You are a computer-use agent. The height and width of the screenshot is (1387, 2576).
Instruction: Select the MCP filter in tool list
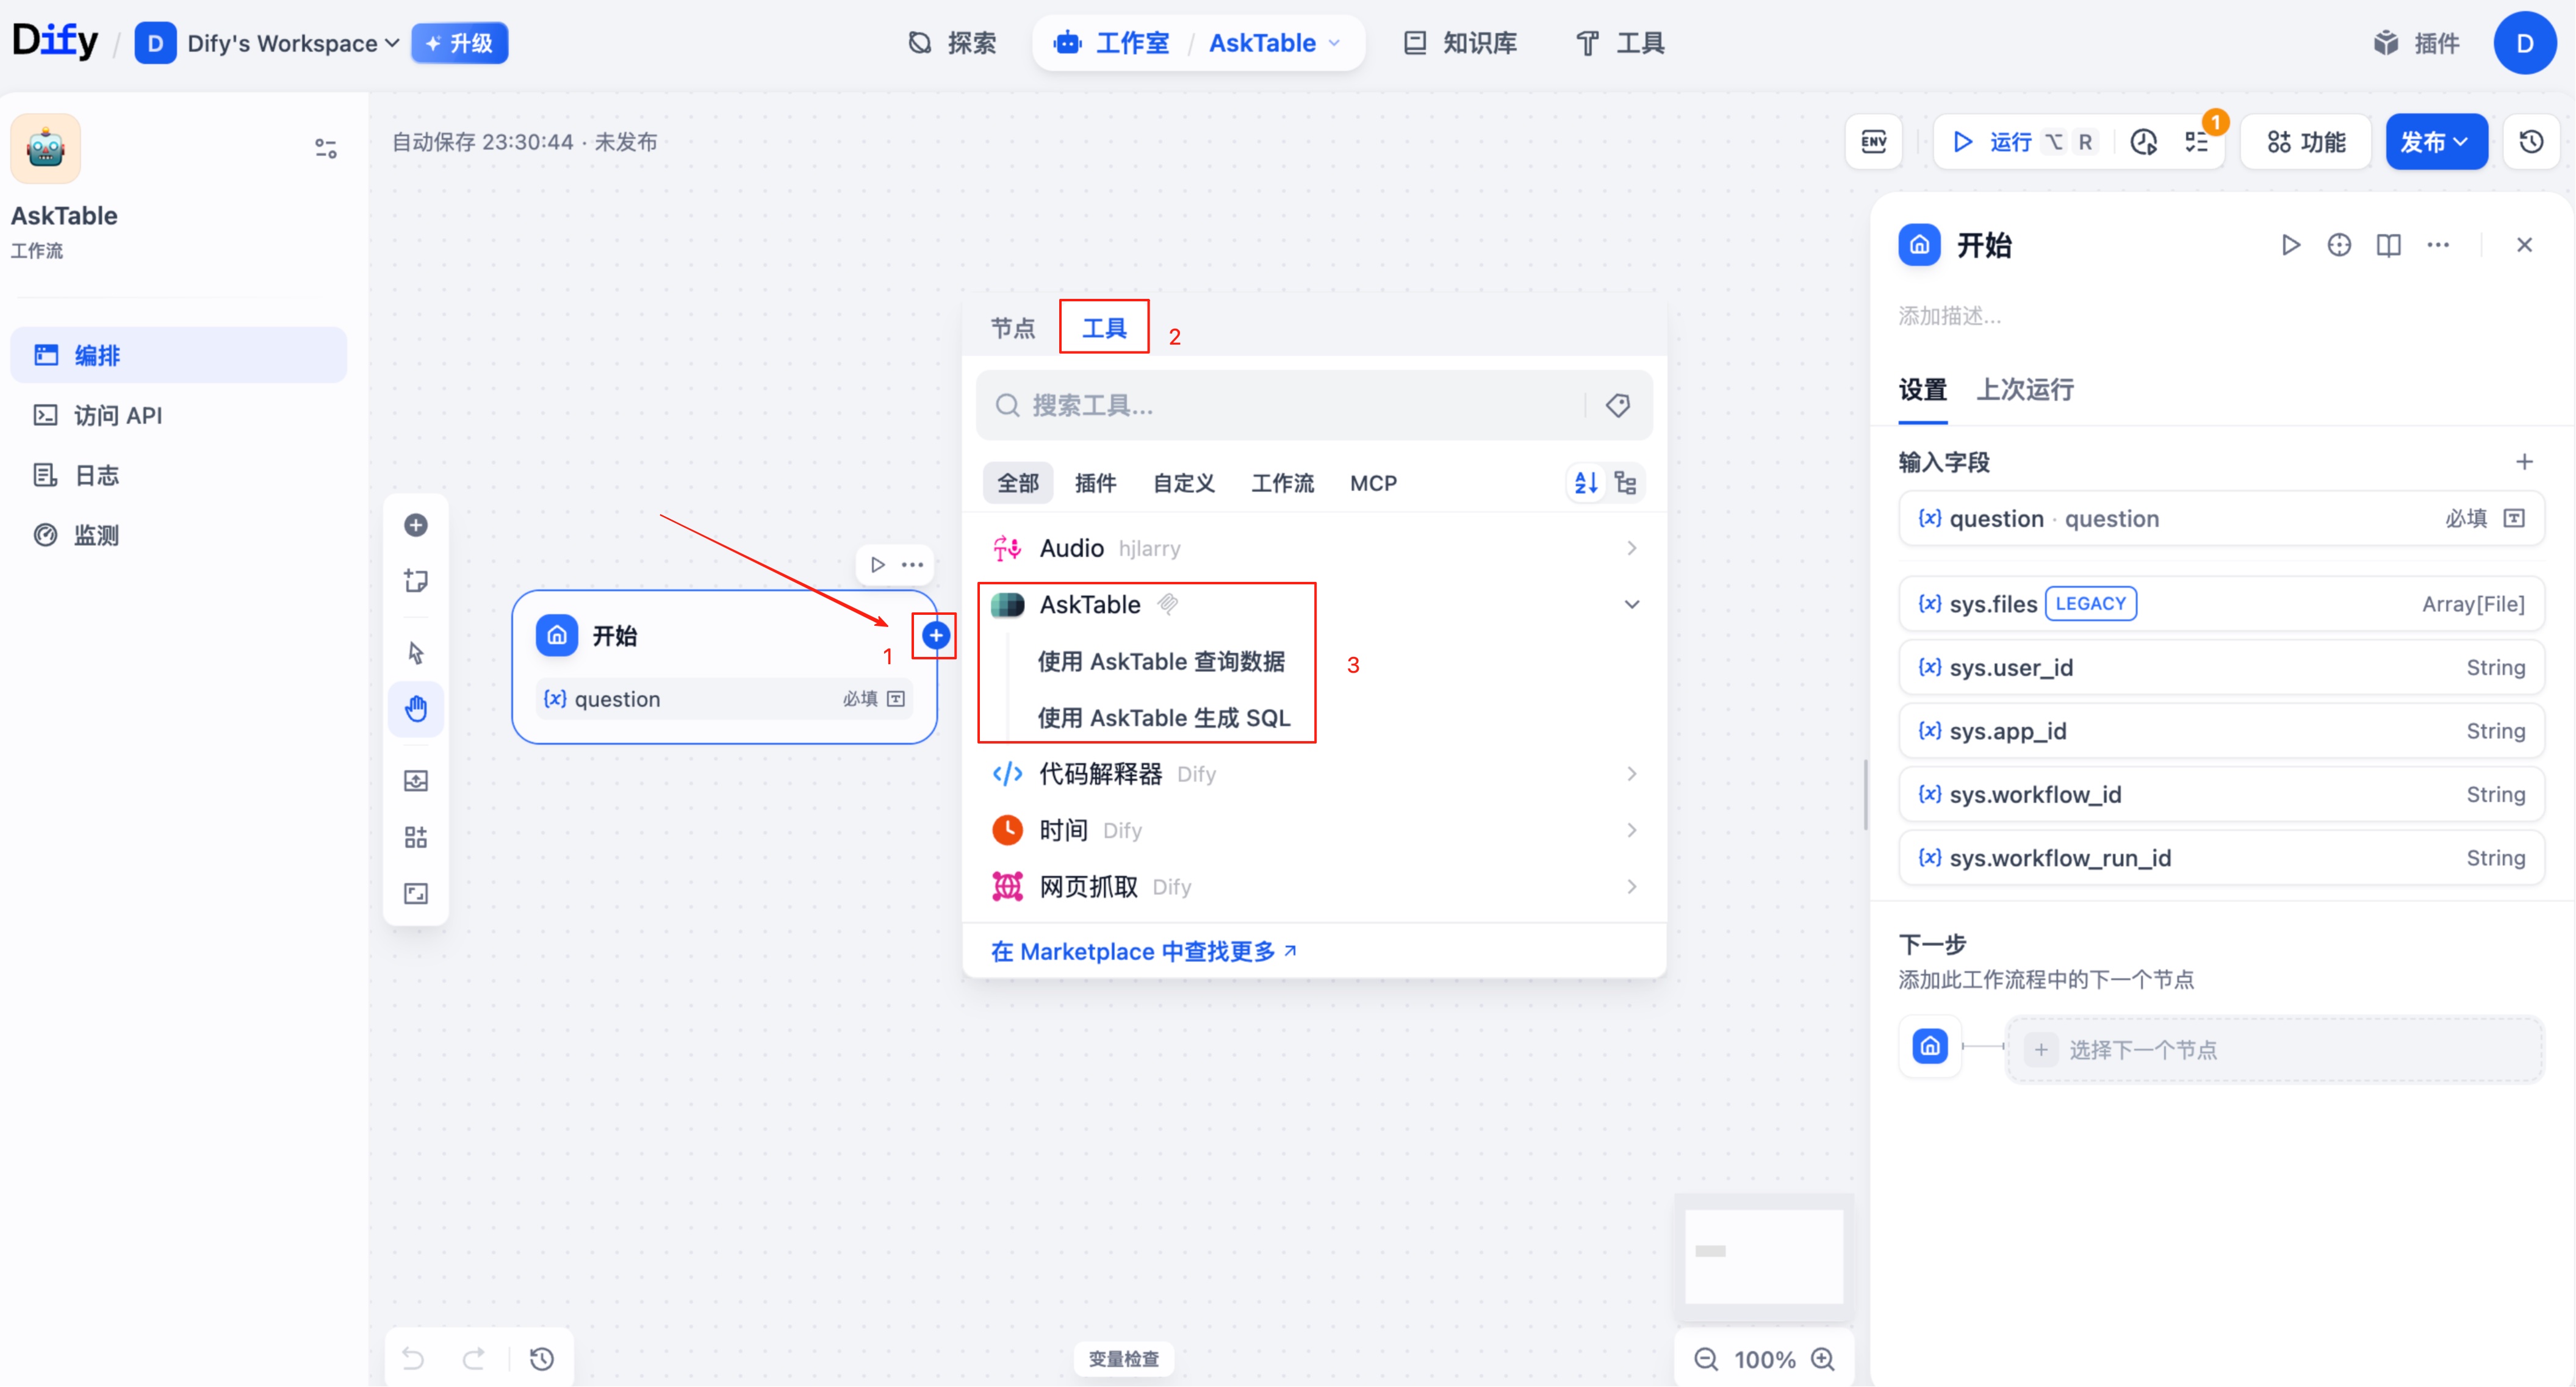click(x=1373, y=482)
